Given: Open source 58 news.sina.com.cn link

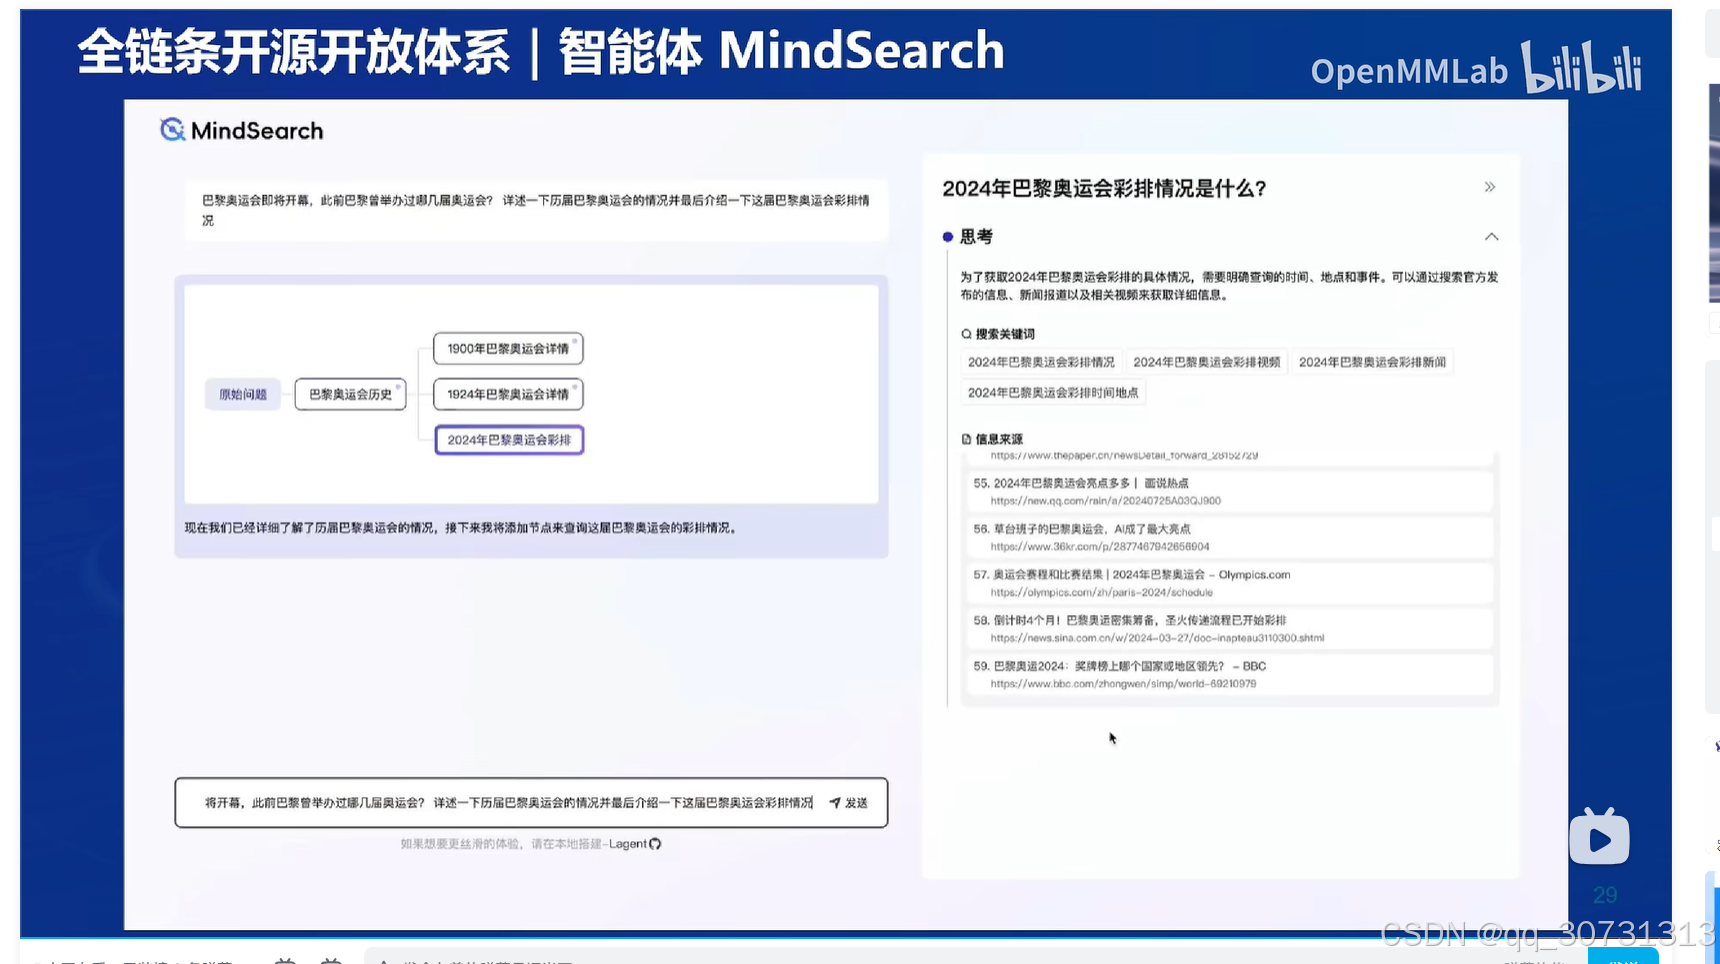Looking at the screenshot, I should [1157, 638].
